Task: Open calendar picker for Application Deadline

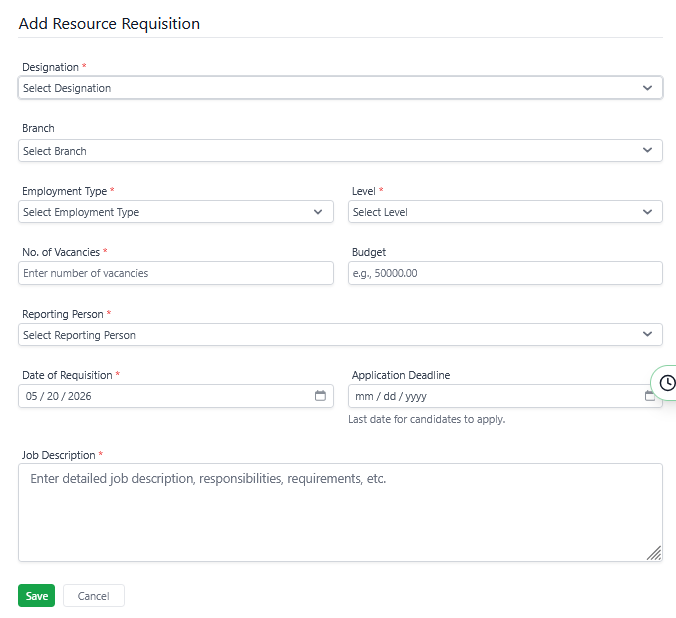Action: coord(649,395)
